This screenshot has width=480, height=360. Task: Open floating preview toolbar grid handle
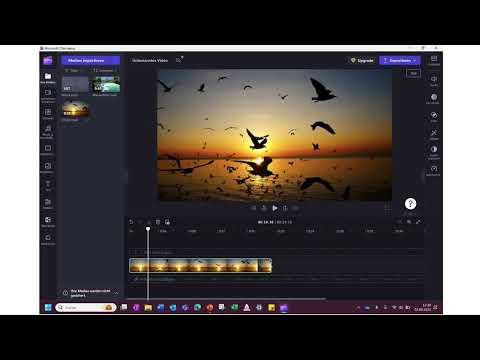click(387, 208)
